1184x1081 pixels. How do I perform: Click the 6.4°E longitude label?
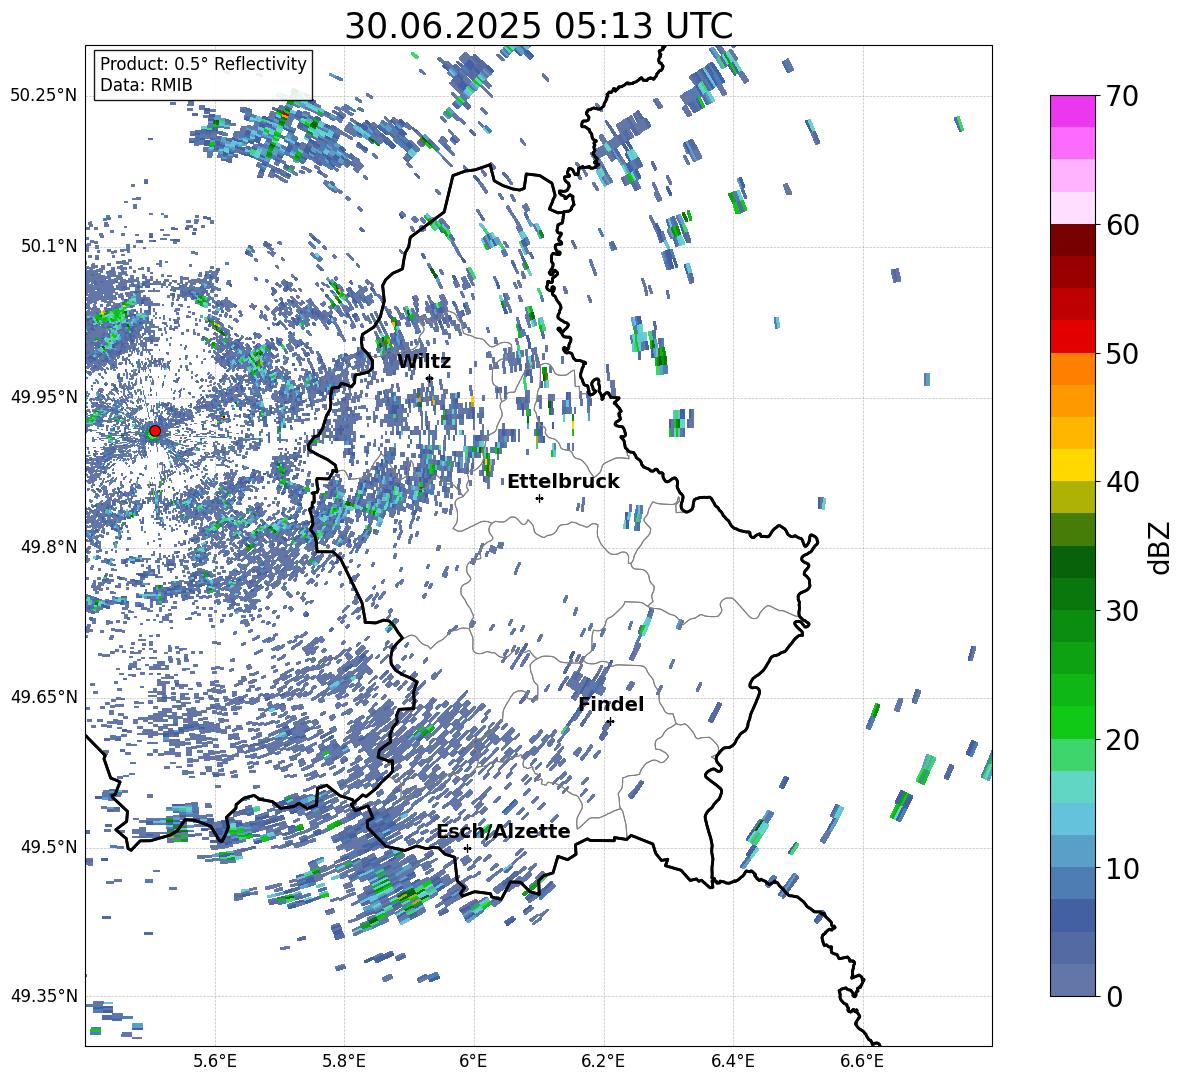click(x=732, y=1061)
